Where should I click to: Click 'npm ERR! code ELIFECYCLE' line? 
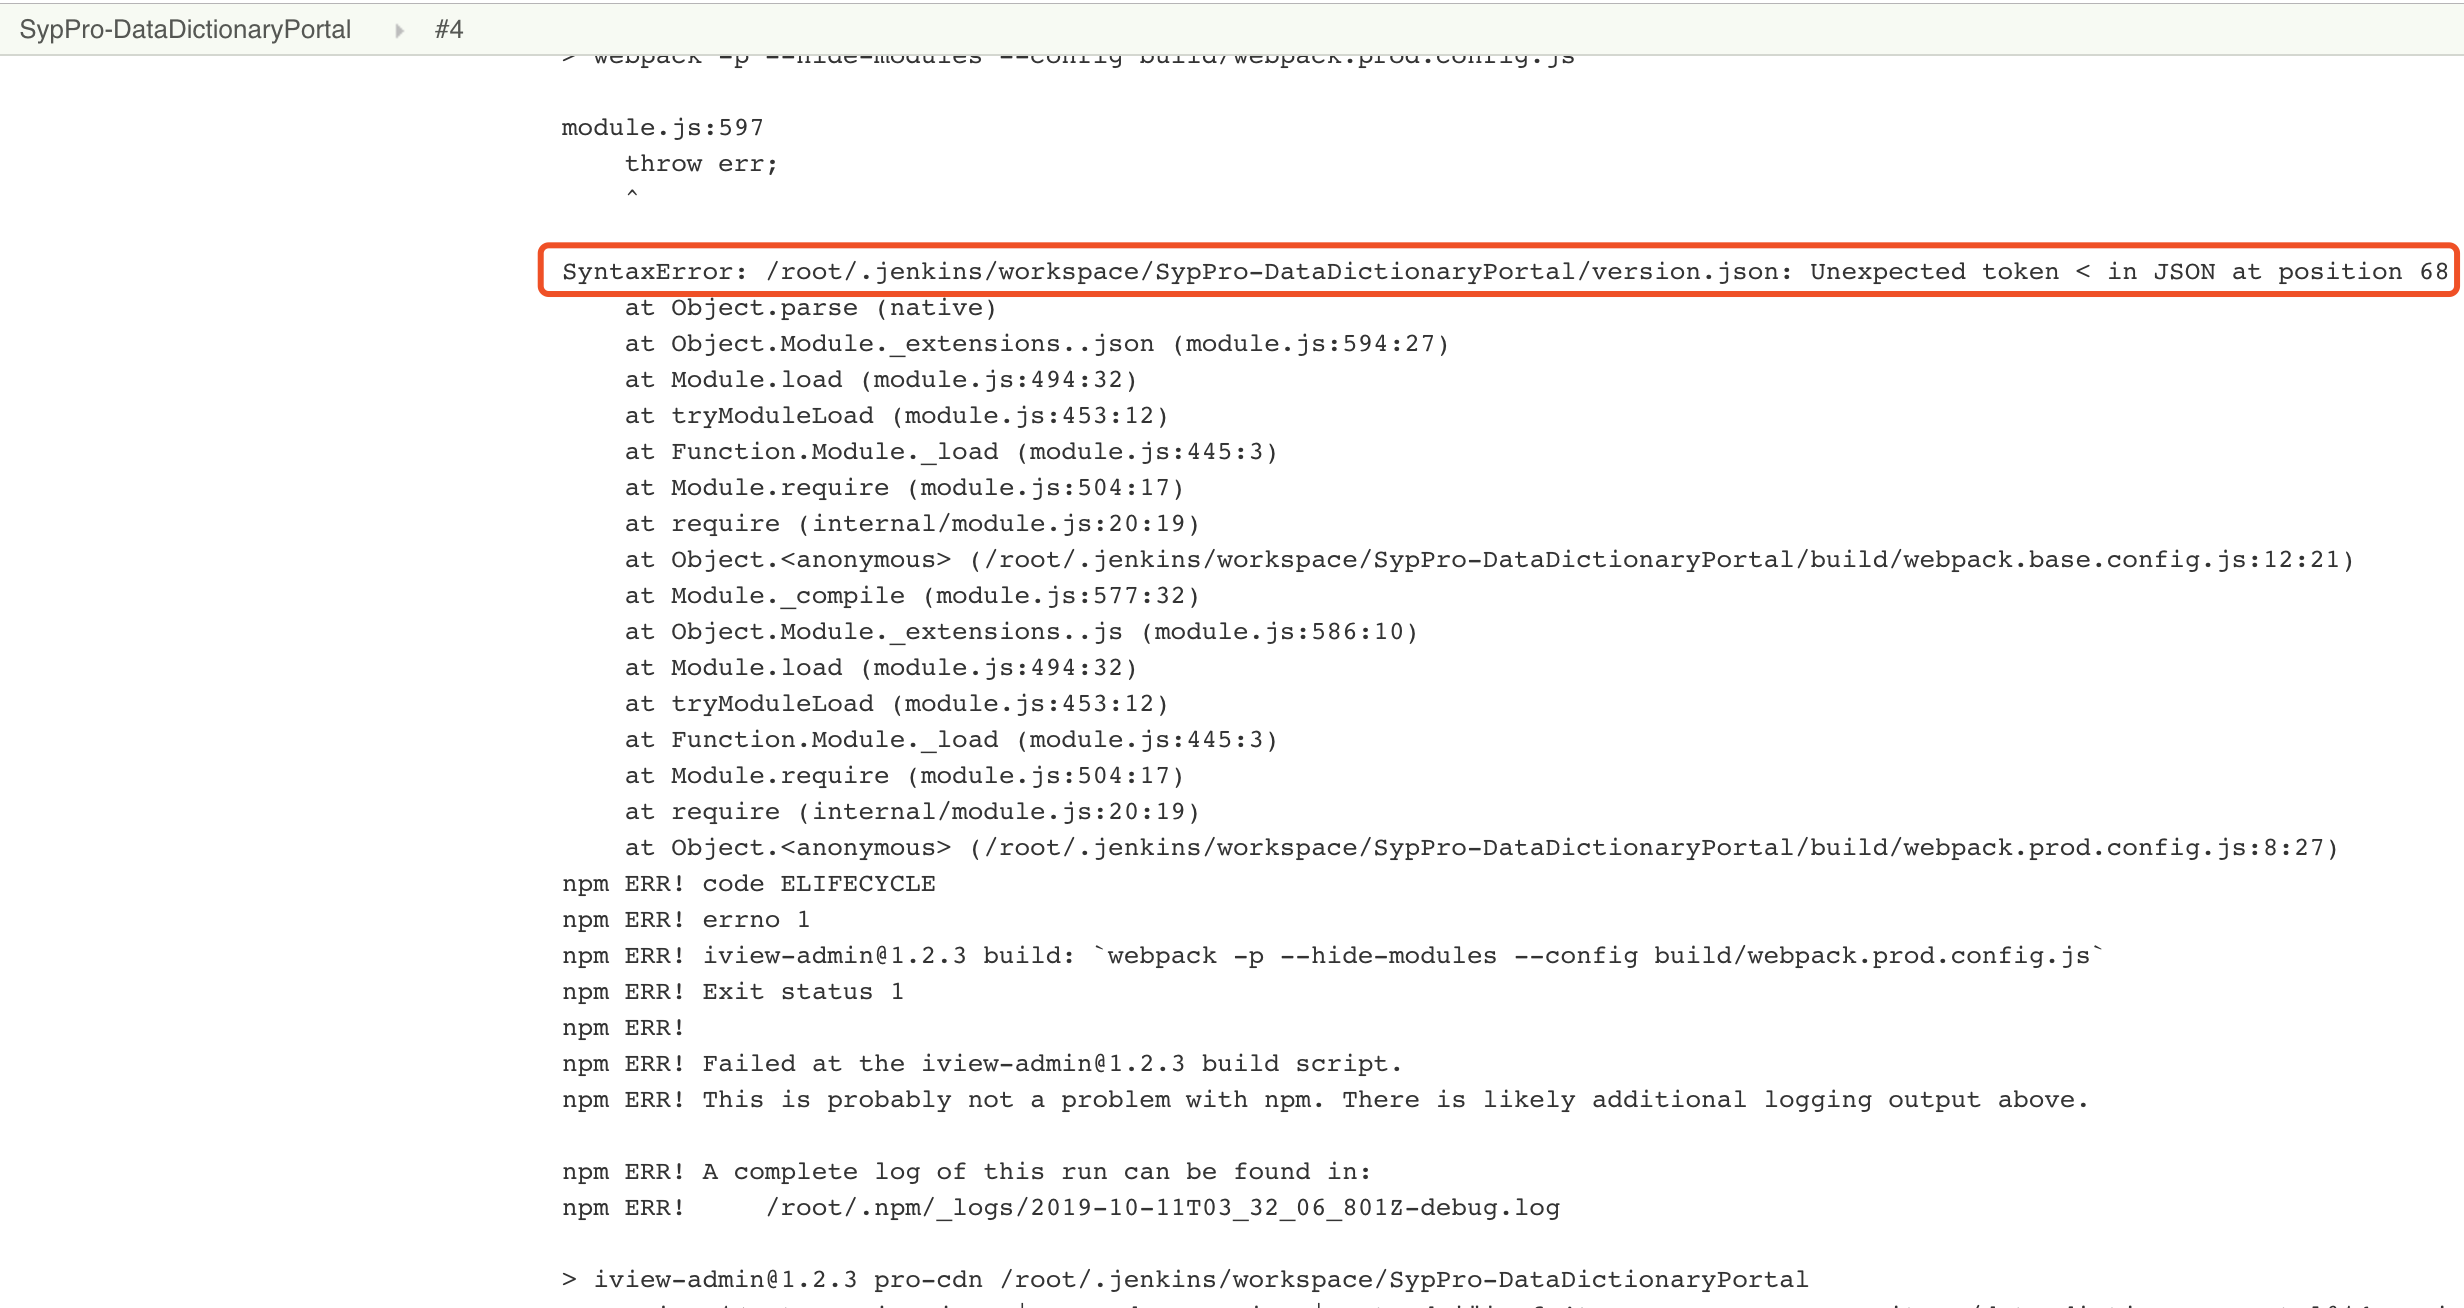[x=749, y=884]
